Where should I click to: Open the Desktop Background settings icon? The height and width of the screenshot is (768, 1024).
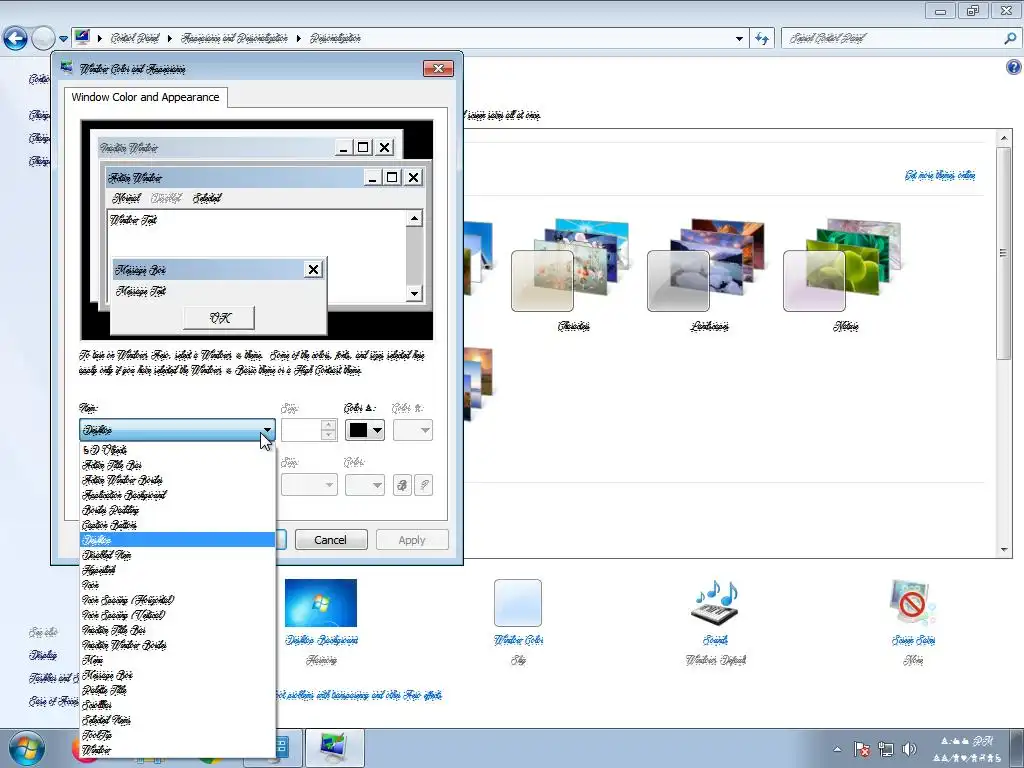pyautogui.click(x=321, y=603)
